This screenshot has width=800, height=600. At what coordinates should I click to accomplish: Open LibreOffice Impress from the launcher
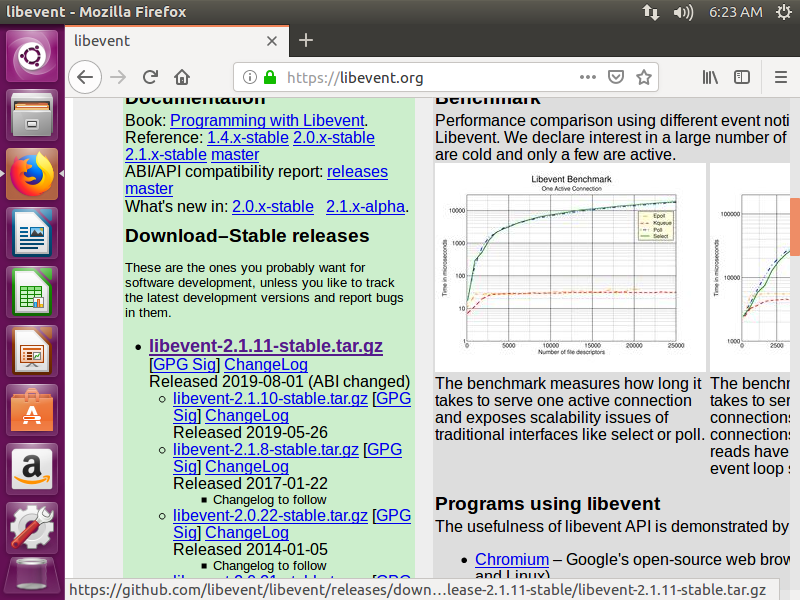pyautogui.click(x=32, y=352)
